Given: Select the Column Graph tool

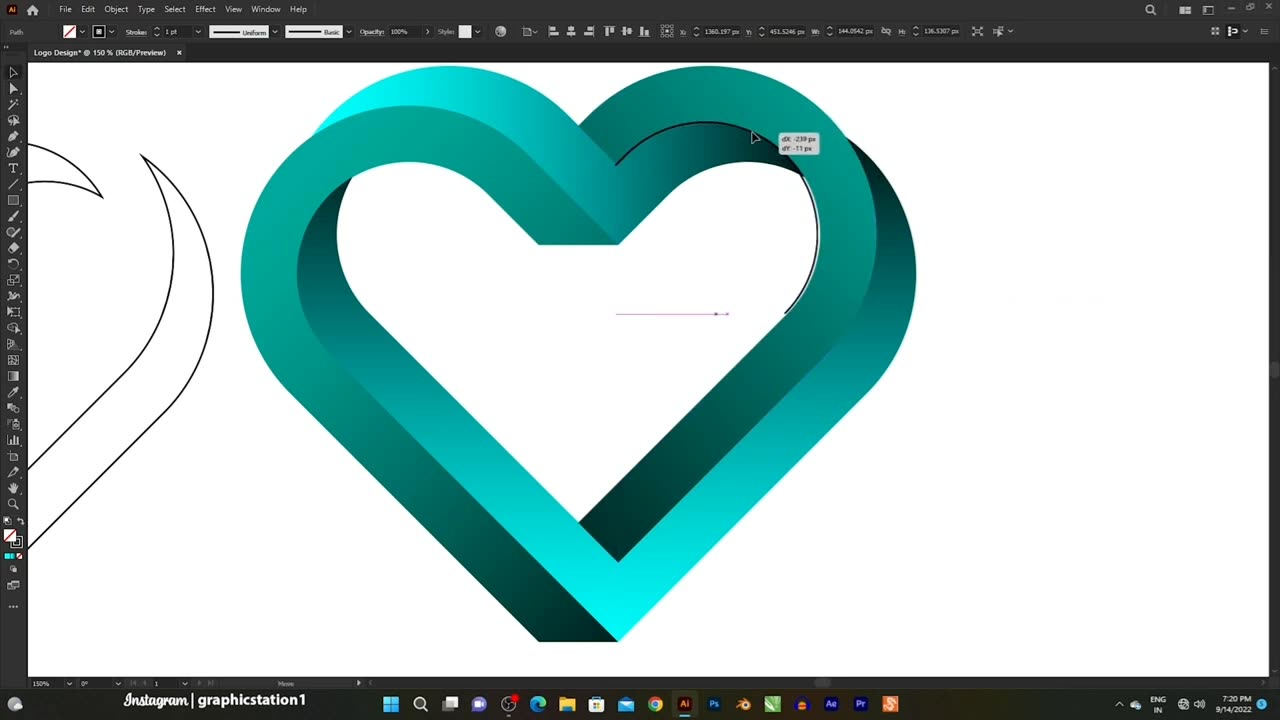Looking at the screenshot, I should [13, 440].
